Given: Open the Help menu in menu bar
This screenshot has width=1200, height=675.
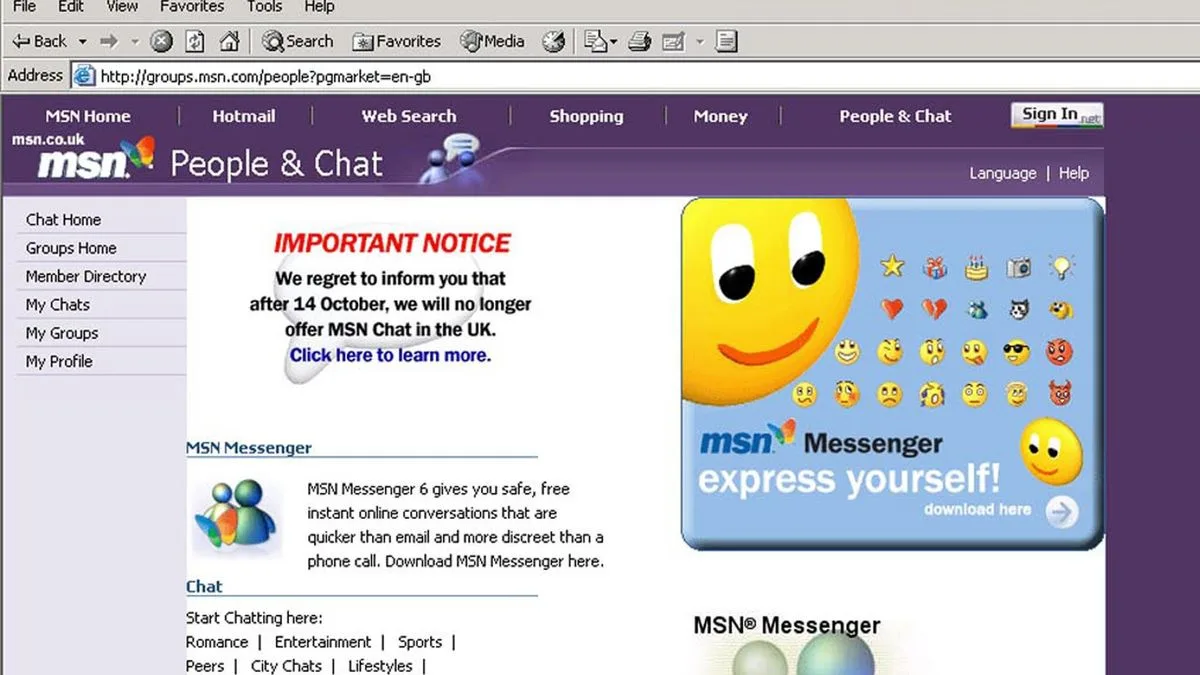Looking at the screenshot, I should [x=319, y=6].
